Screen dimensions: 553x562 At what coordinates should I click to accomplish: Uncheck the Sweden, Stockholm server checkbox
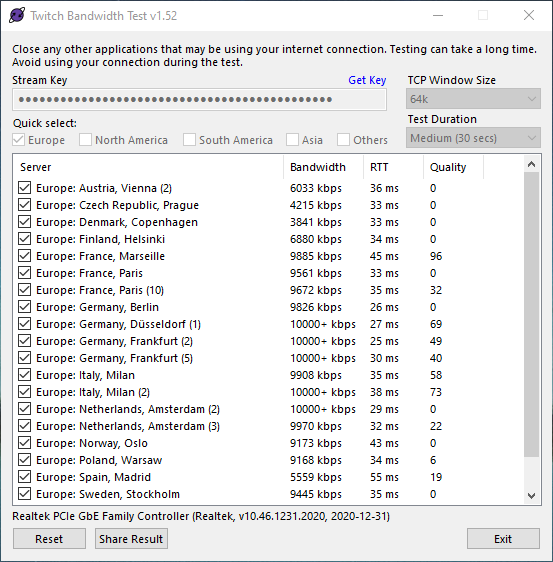(x=24, y=494)
